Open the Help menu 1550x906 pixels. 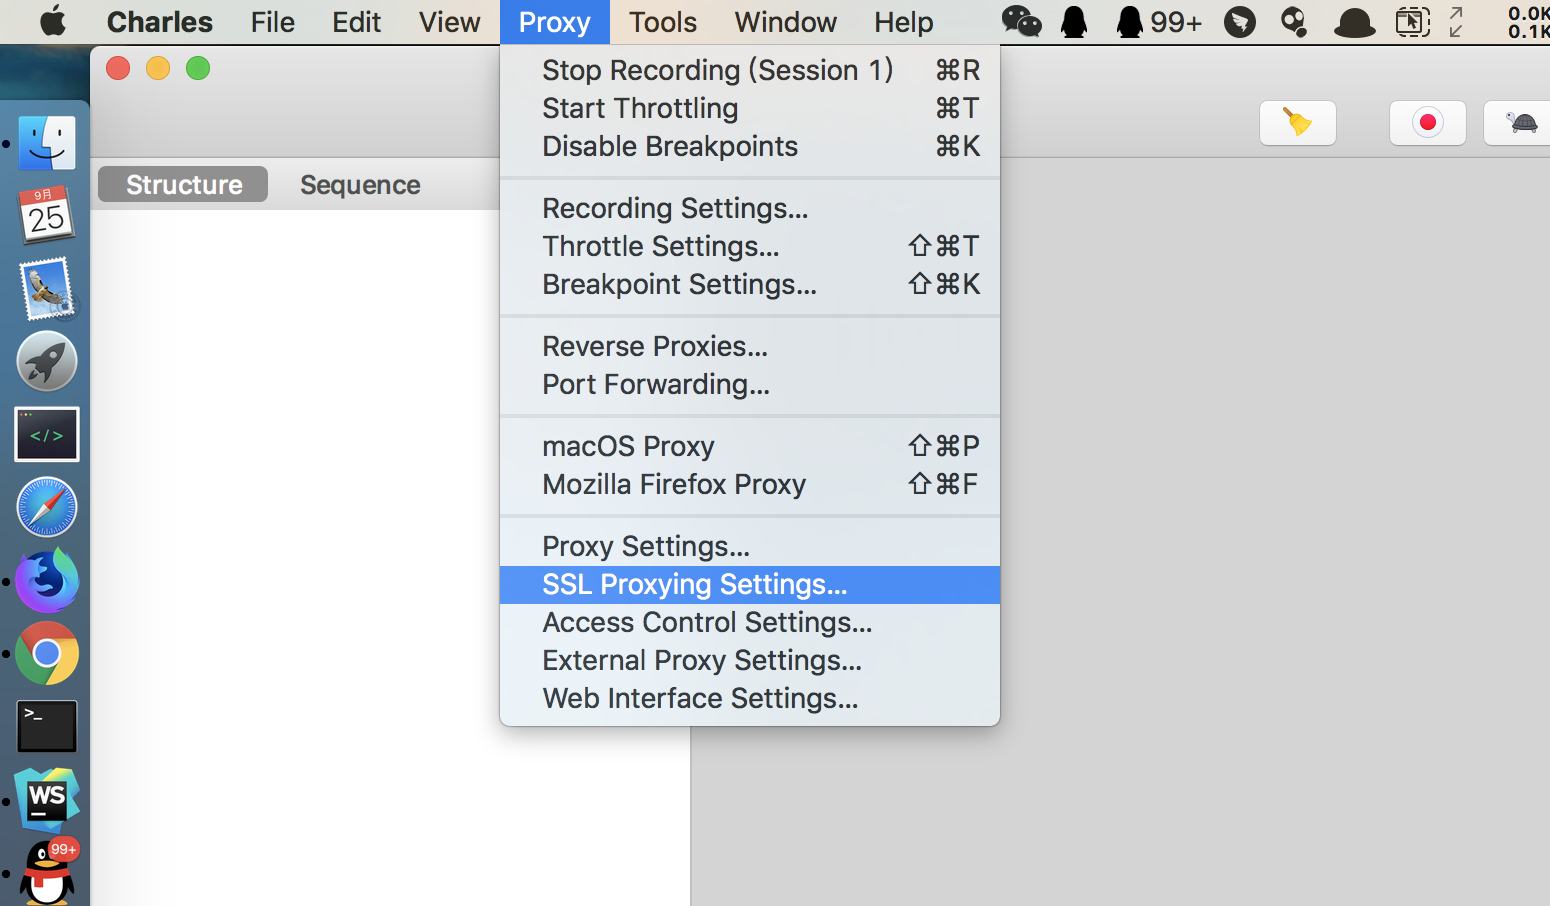[x=904, y=22]
